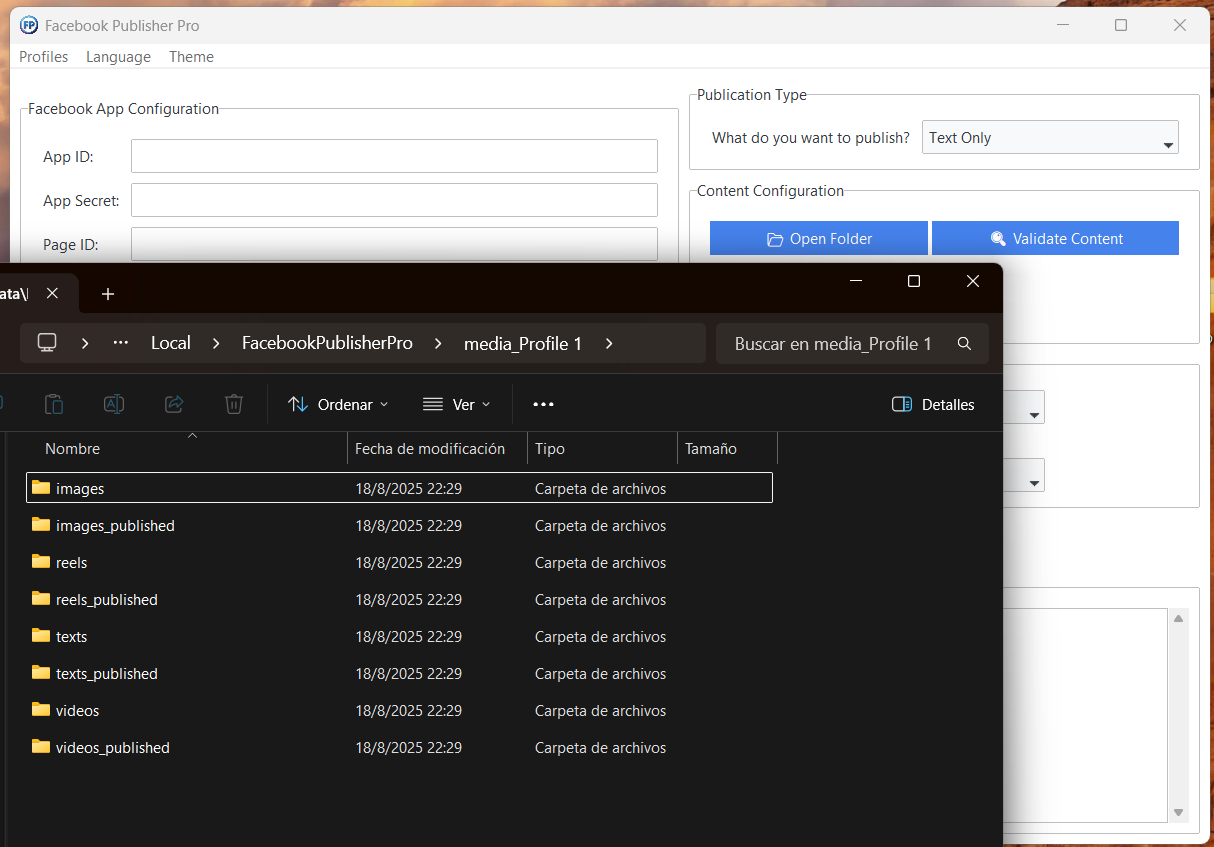
Task: Expand the chevron after FacebookPublisherPro breadcrumb
Action: tap(438, 343)
